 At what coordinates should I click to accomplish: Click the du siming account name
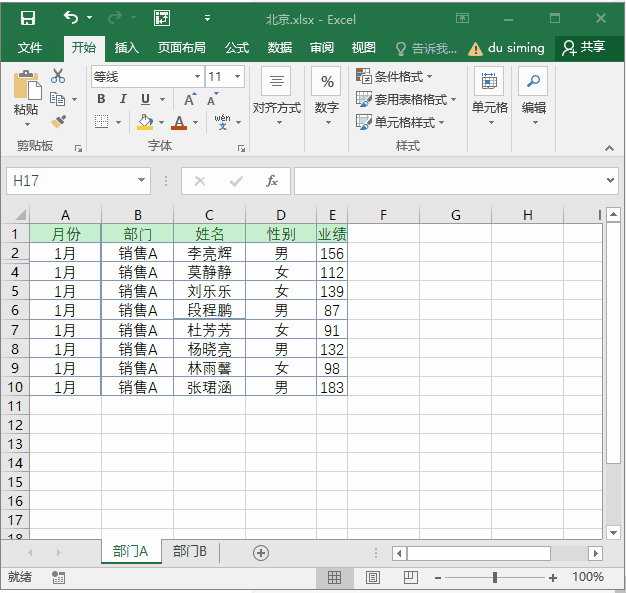tap(516, 48)
